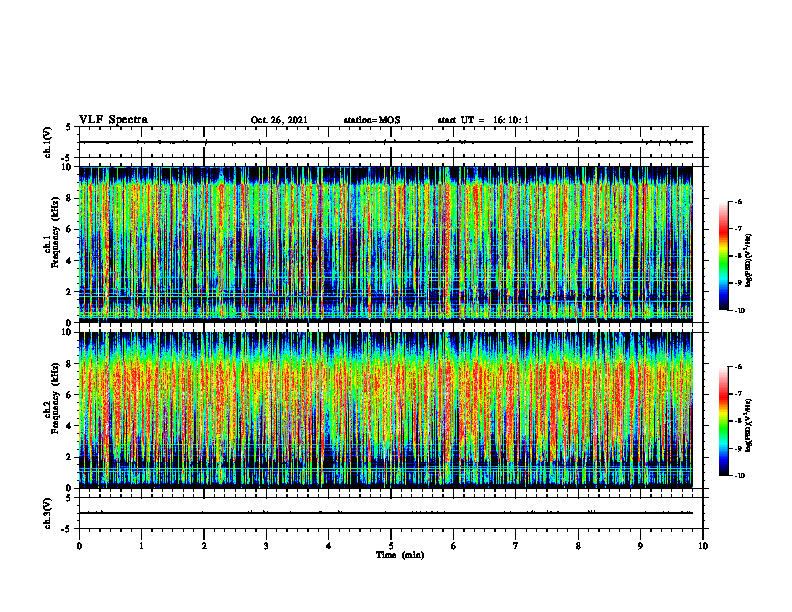
Task: Click the "7" tick on the time axis
Action: point(516,546)
